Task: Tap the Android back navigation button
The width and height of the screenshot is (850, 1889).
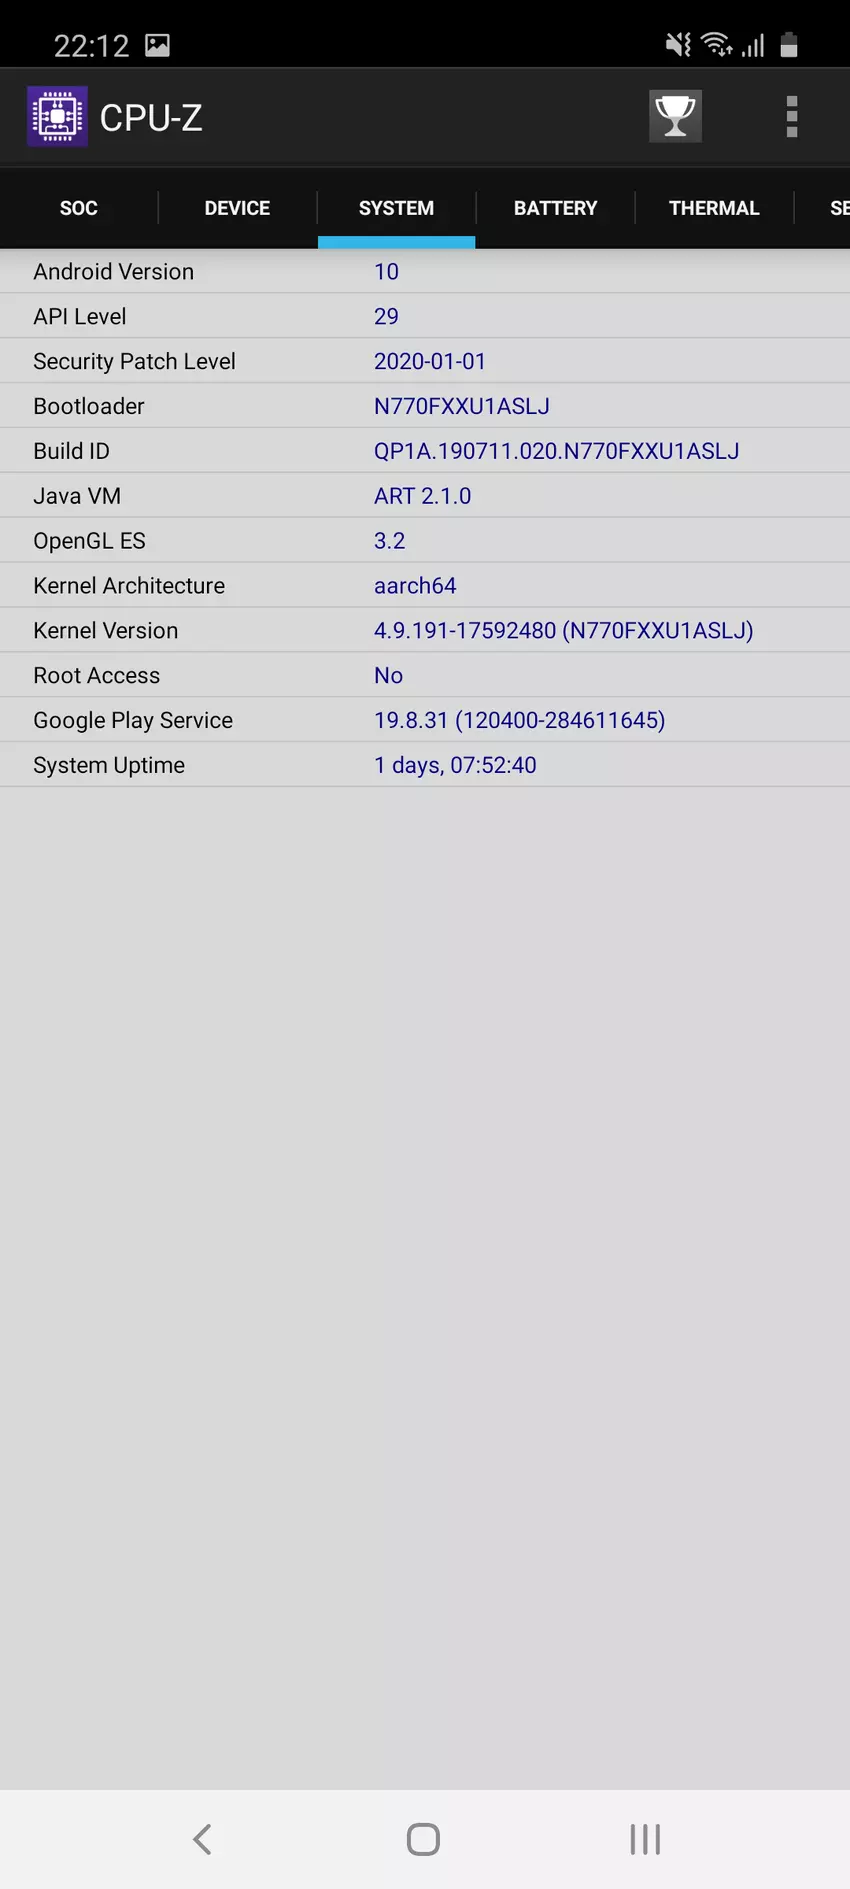Action: 202,1838
